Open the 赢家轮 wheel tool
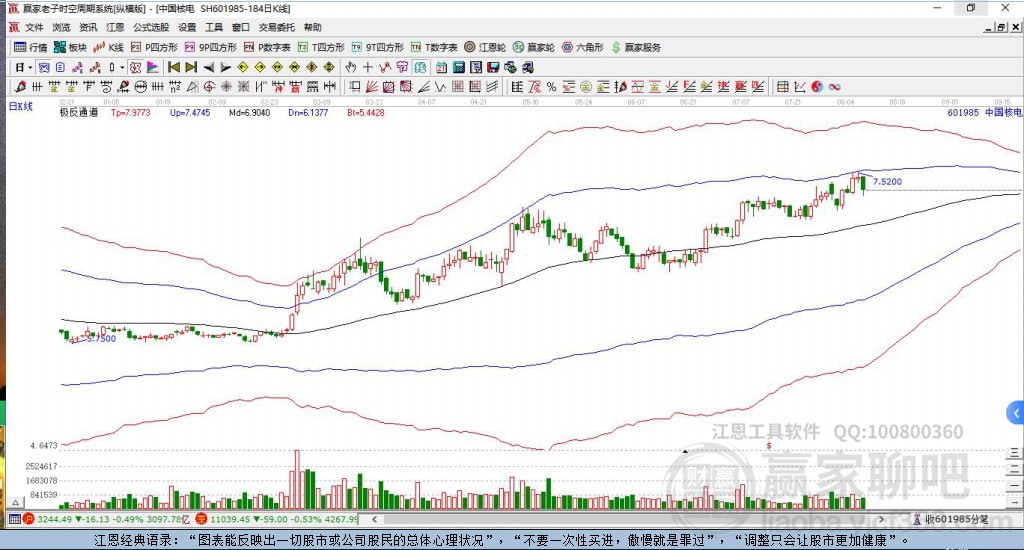The image size is (1024, 550). coord(534,47)
